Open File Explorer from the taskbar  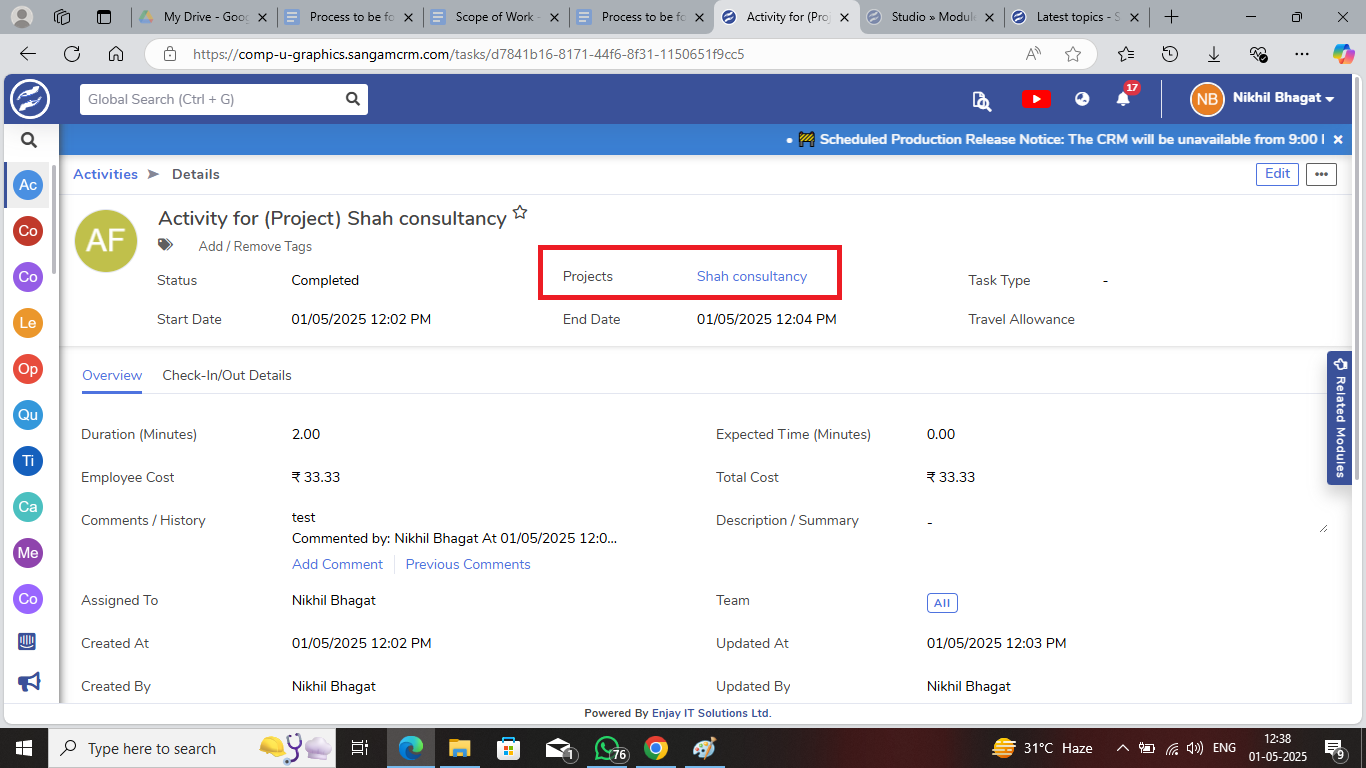tap(459, 748)
